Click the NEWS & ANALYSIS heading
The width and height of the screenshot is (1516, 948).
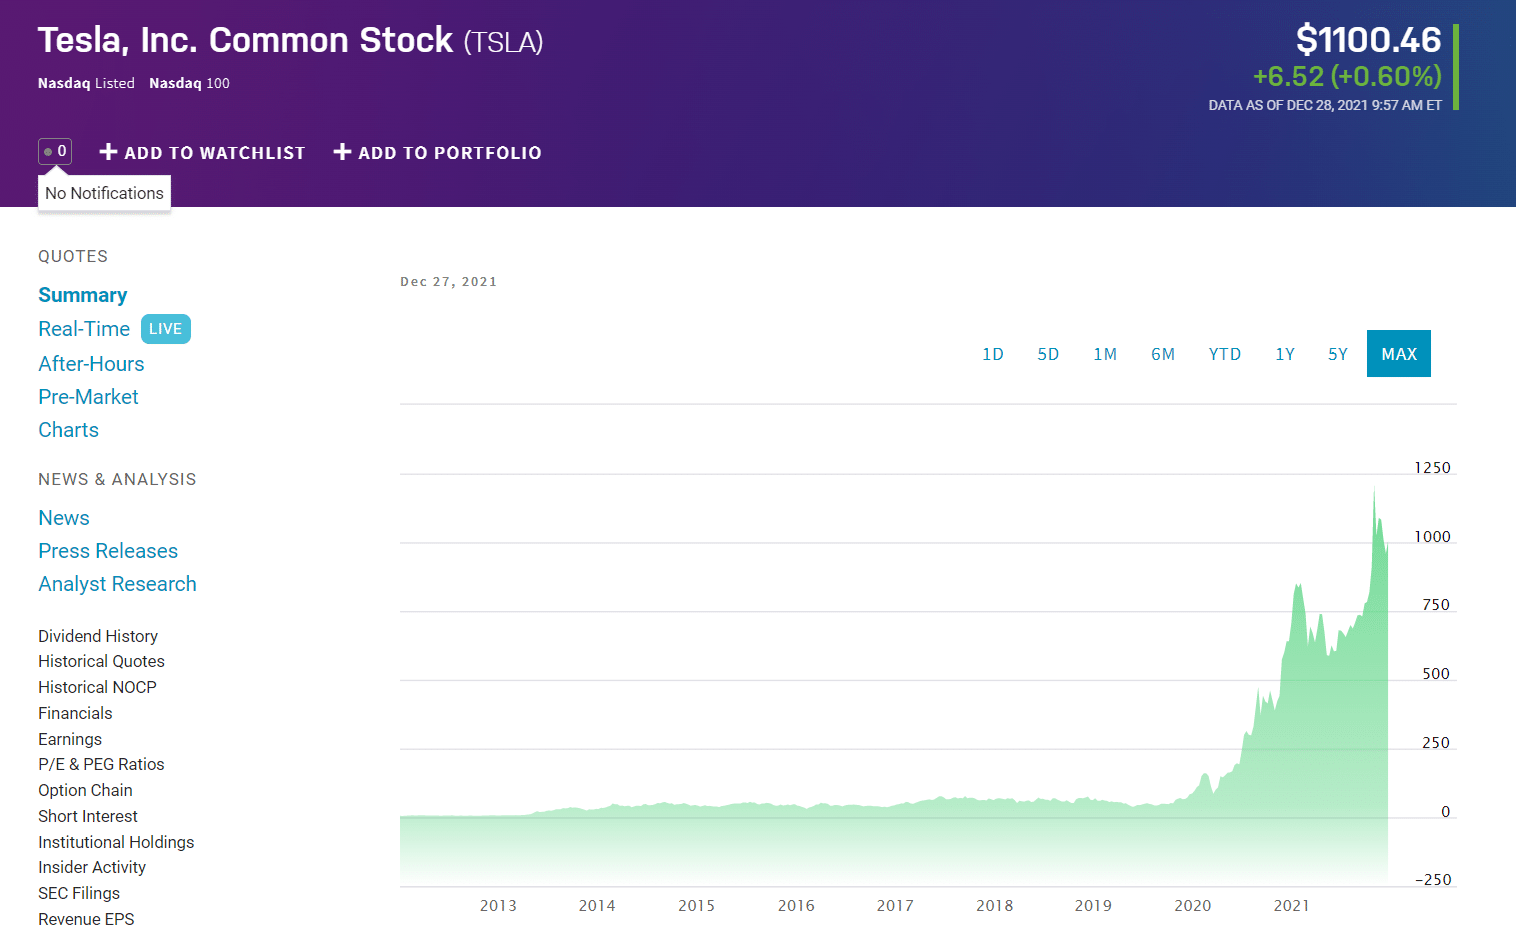(x=117, y=479)
